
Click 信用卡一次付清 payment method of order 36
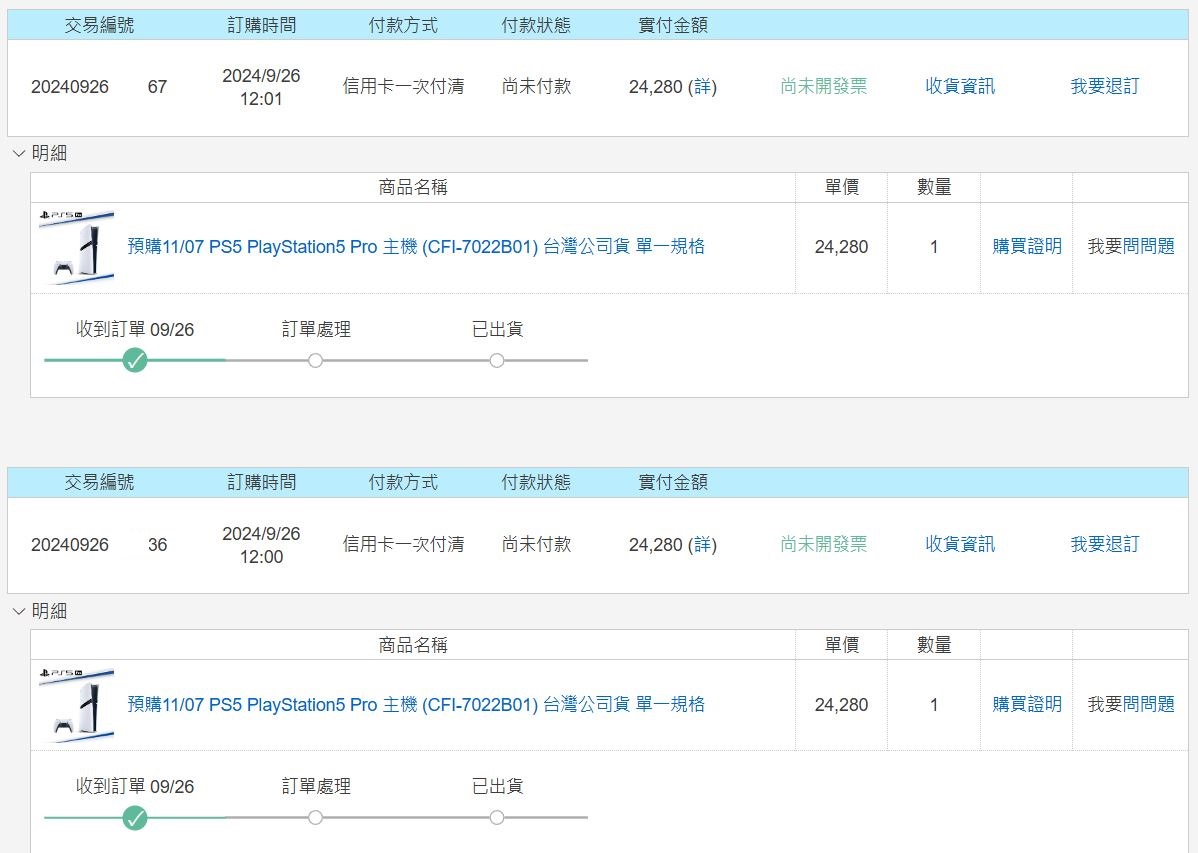coord(403,544)
